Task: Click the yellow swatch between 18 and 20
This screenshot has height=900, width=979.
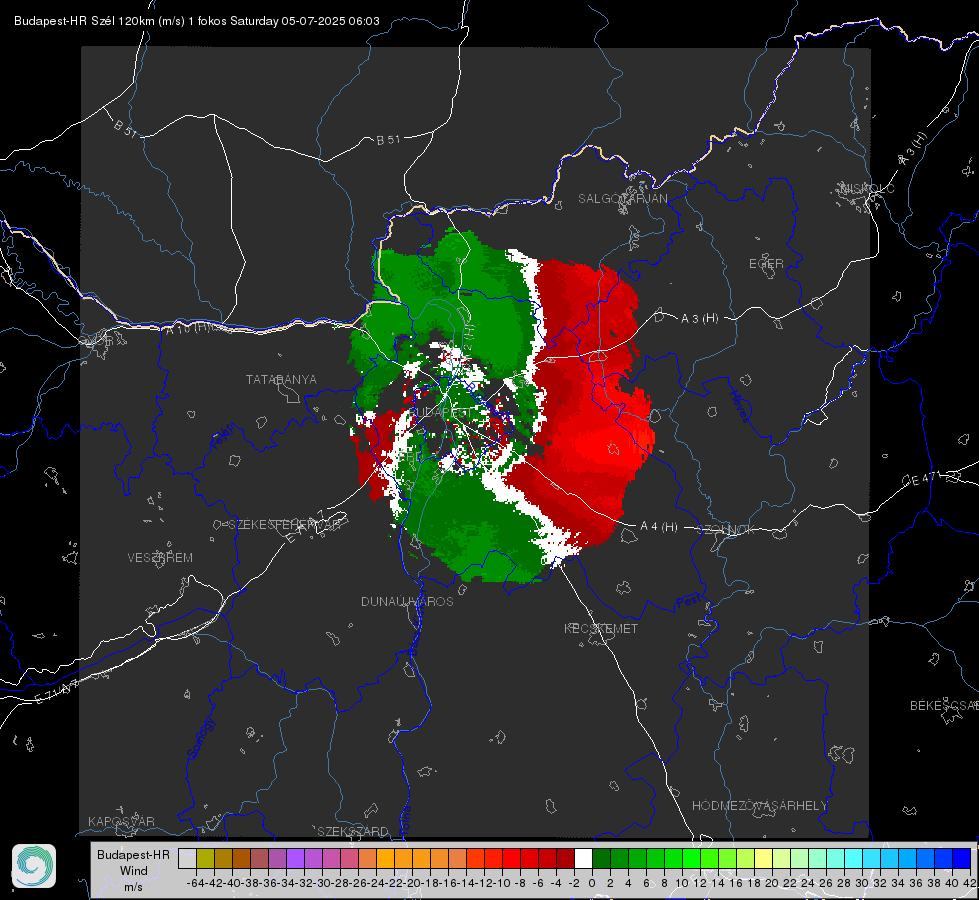Action: [763, 858]
